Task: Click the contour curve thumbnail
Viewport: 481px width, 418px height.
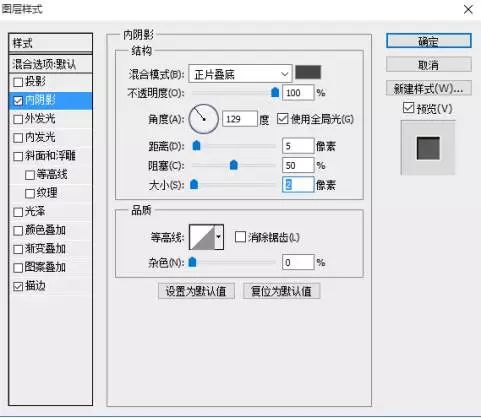Action: pos(202,237)
